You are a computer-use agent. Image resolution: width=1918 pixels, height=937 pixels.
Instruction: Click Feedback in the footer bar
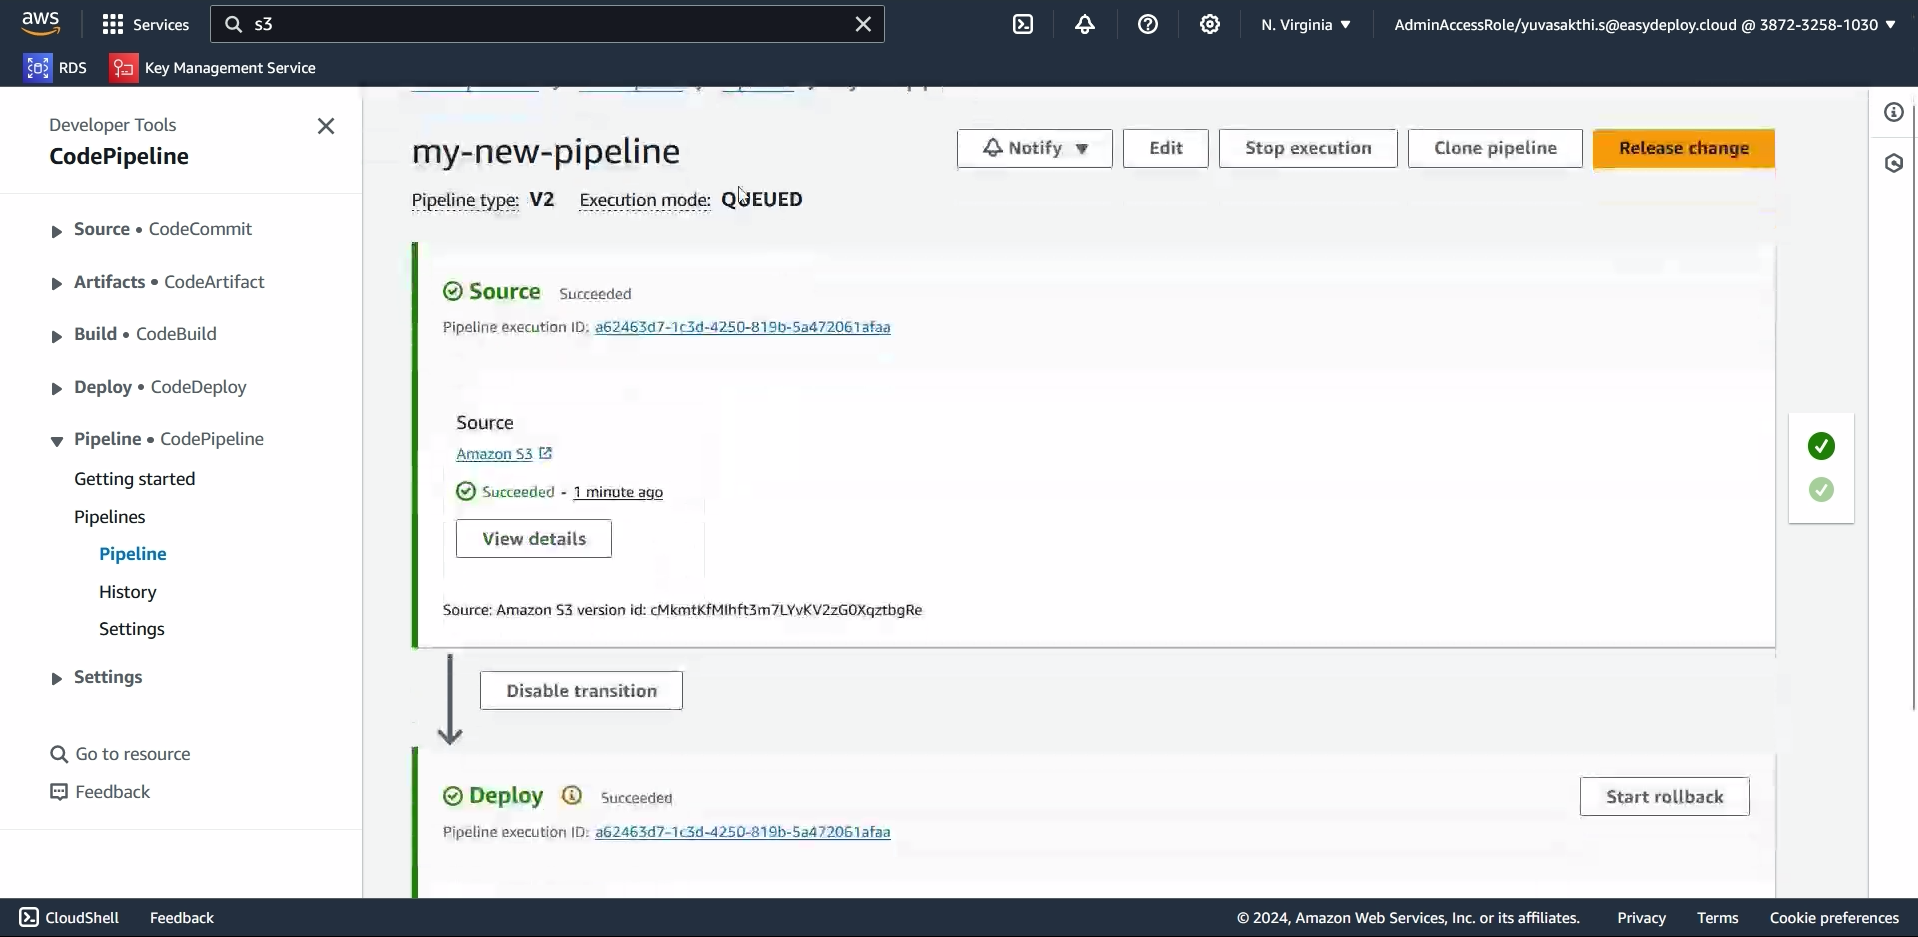[182, 917]
